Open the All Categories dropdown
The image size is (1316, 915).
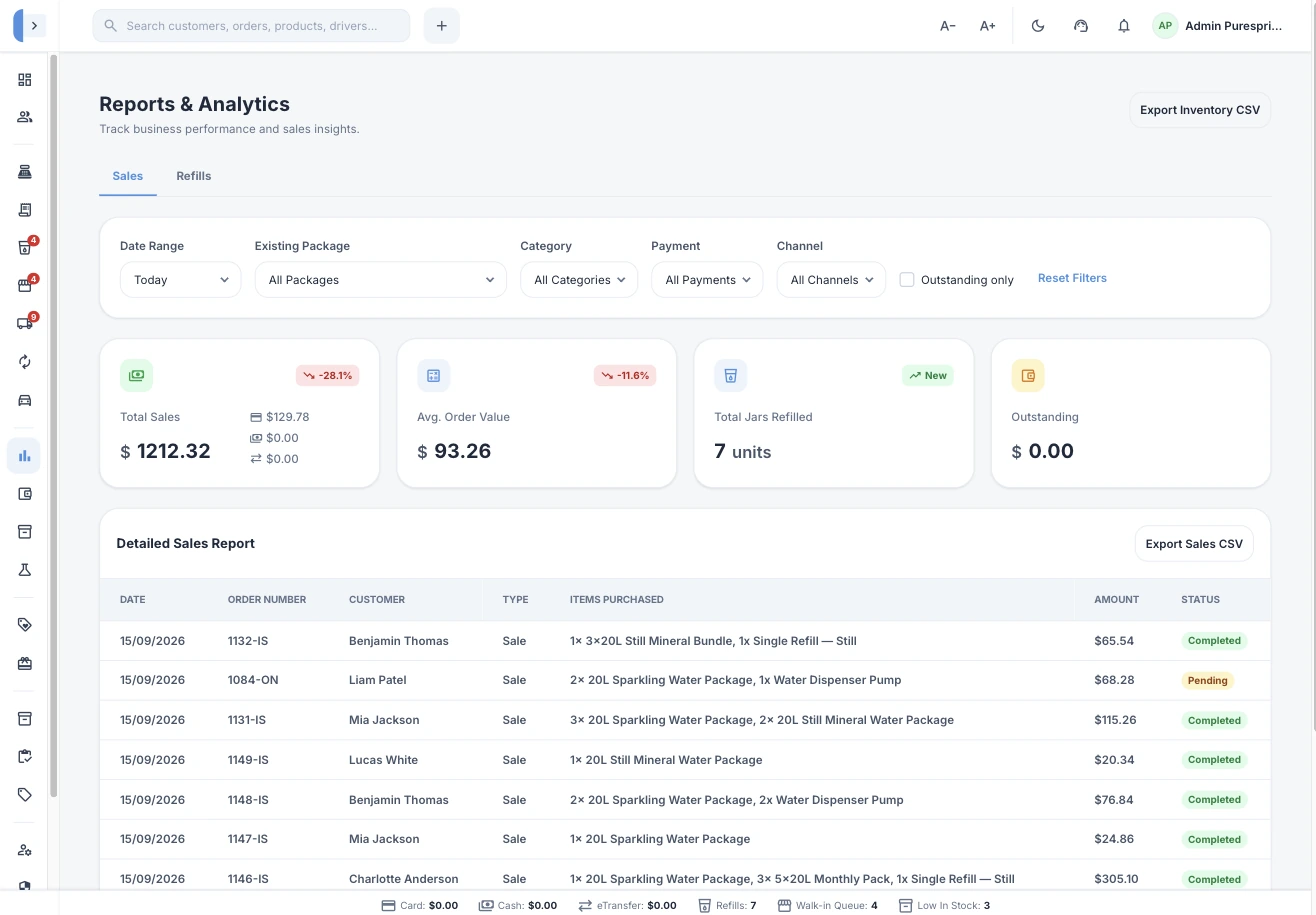pos(579,280)
